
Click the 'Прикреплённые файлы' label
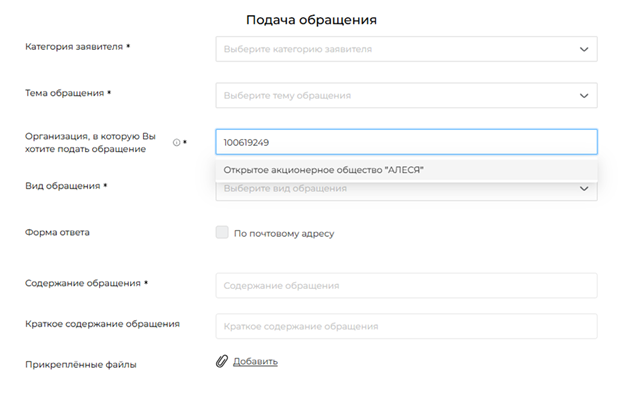(81, 364)
